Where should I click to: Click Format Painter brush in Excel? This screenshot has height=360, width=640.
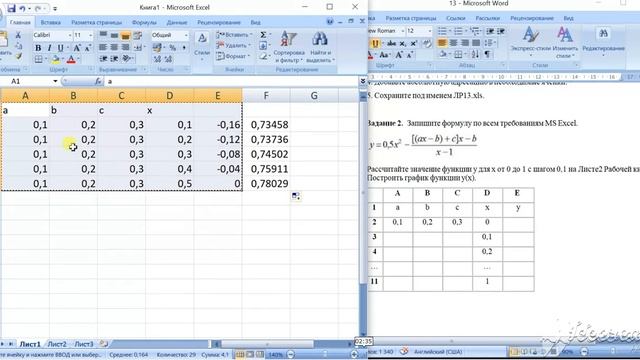point(18,56)
